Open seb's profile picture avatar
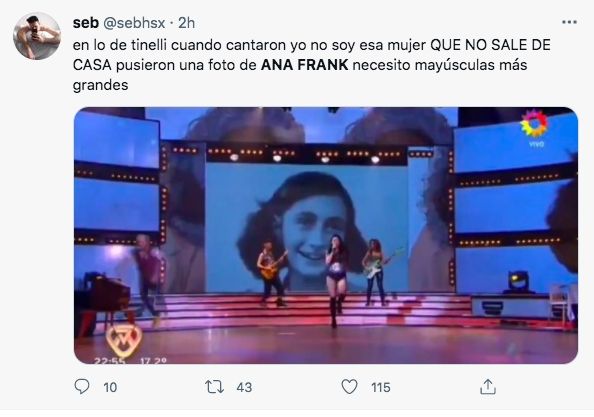This screenshot has width=594, height=417. [37, 36]
